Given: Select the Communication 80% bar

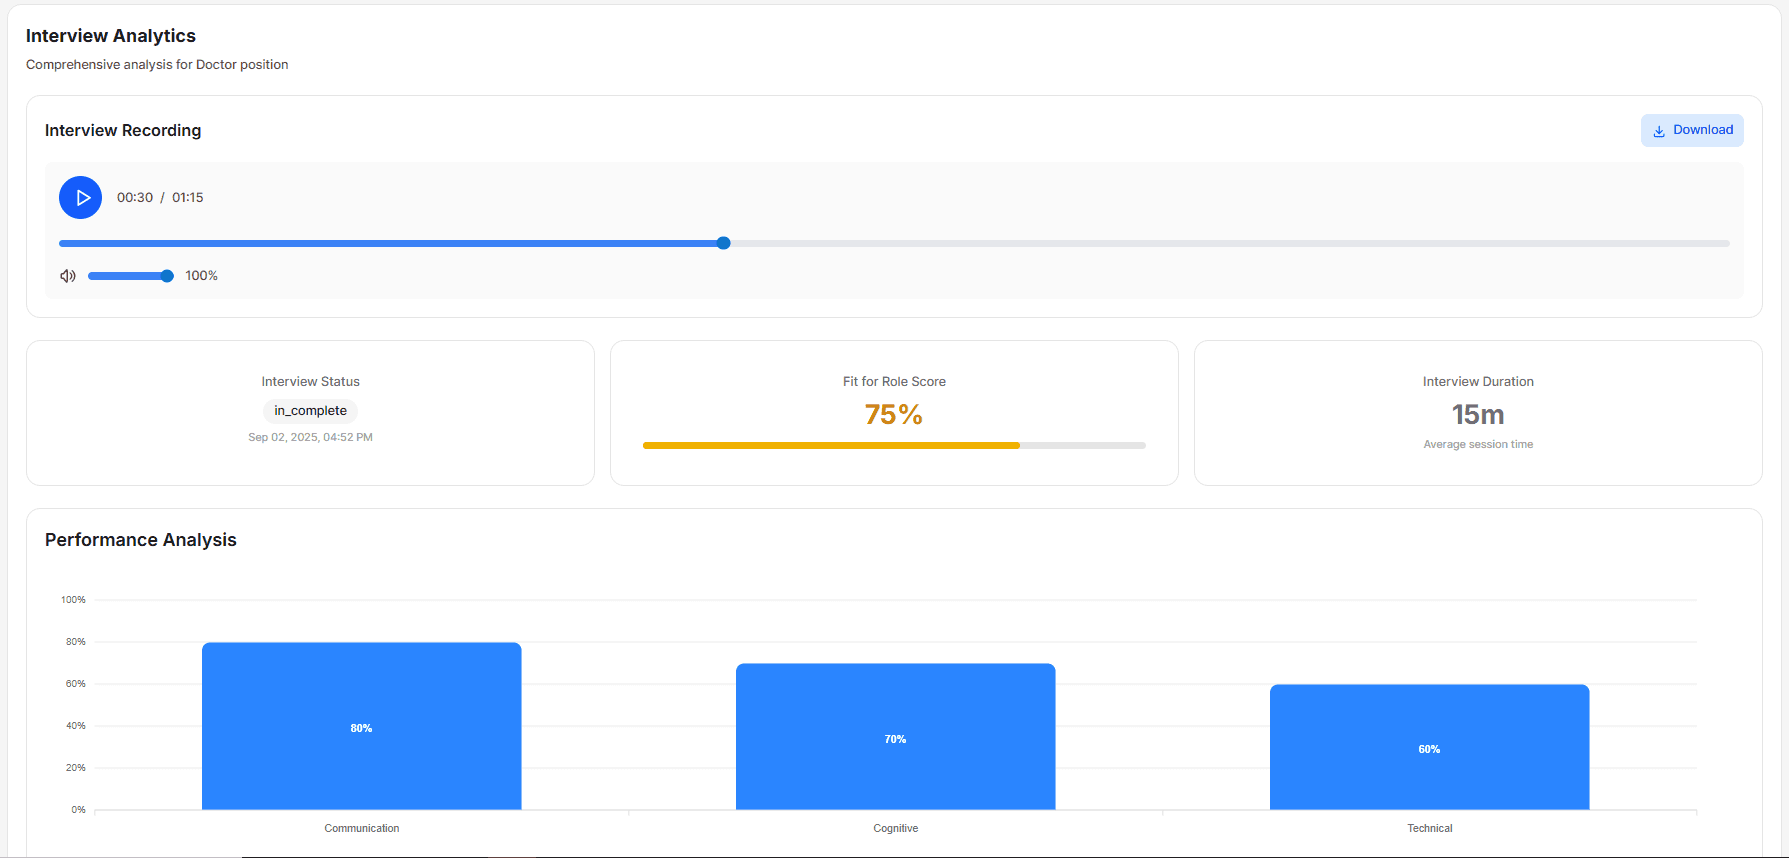Looking at the screenshot, I should click(361, 726).
